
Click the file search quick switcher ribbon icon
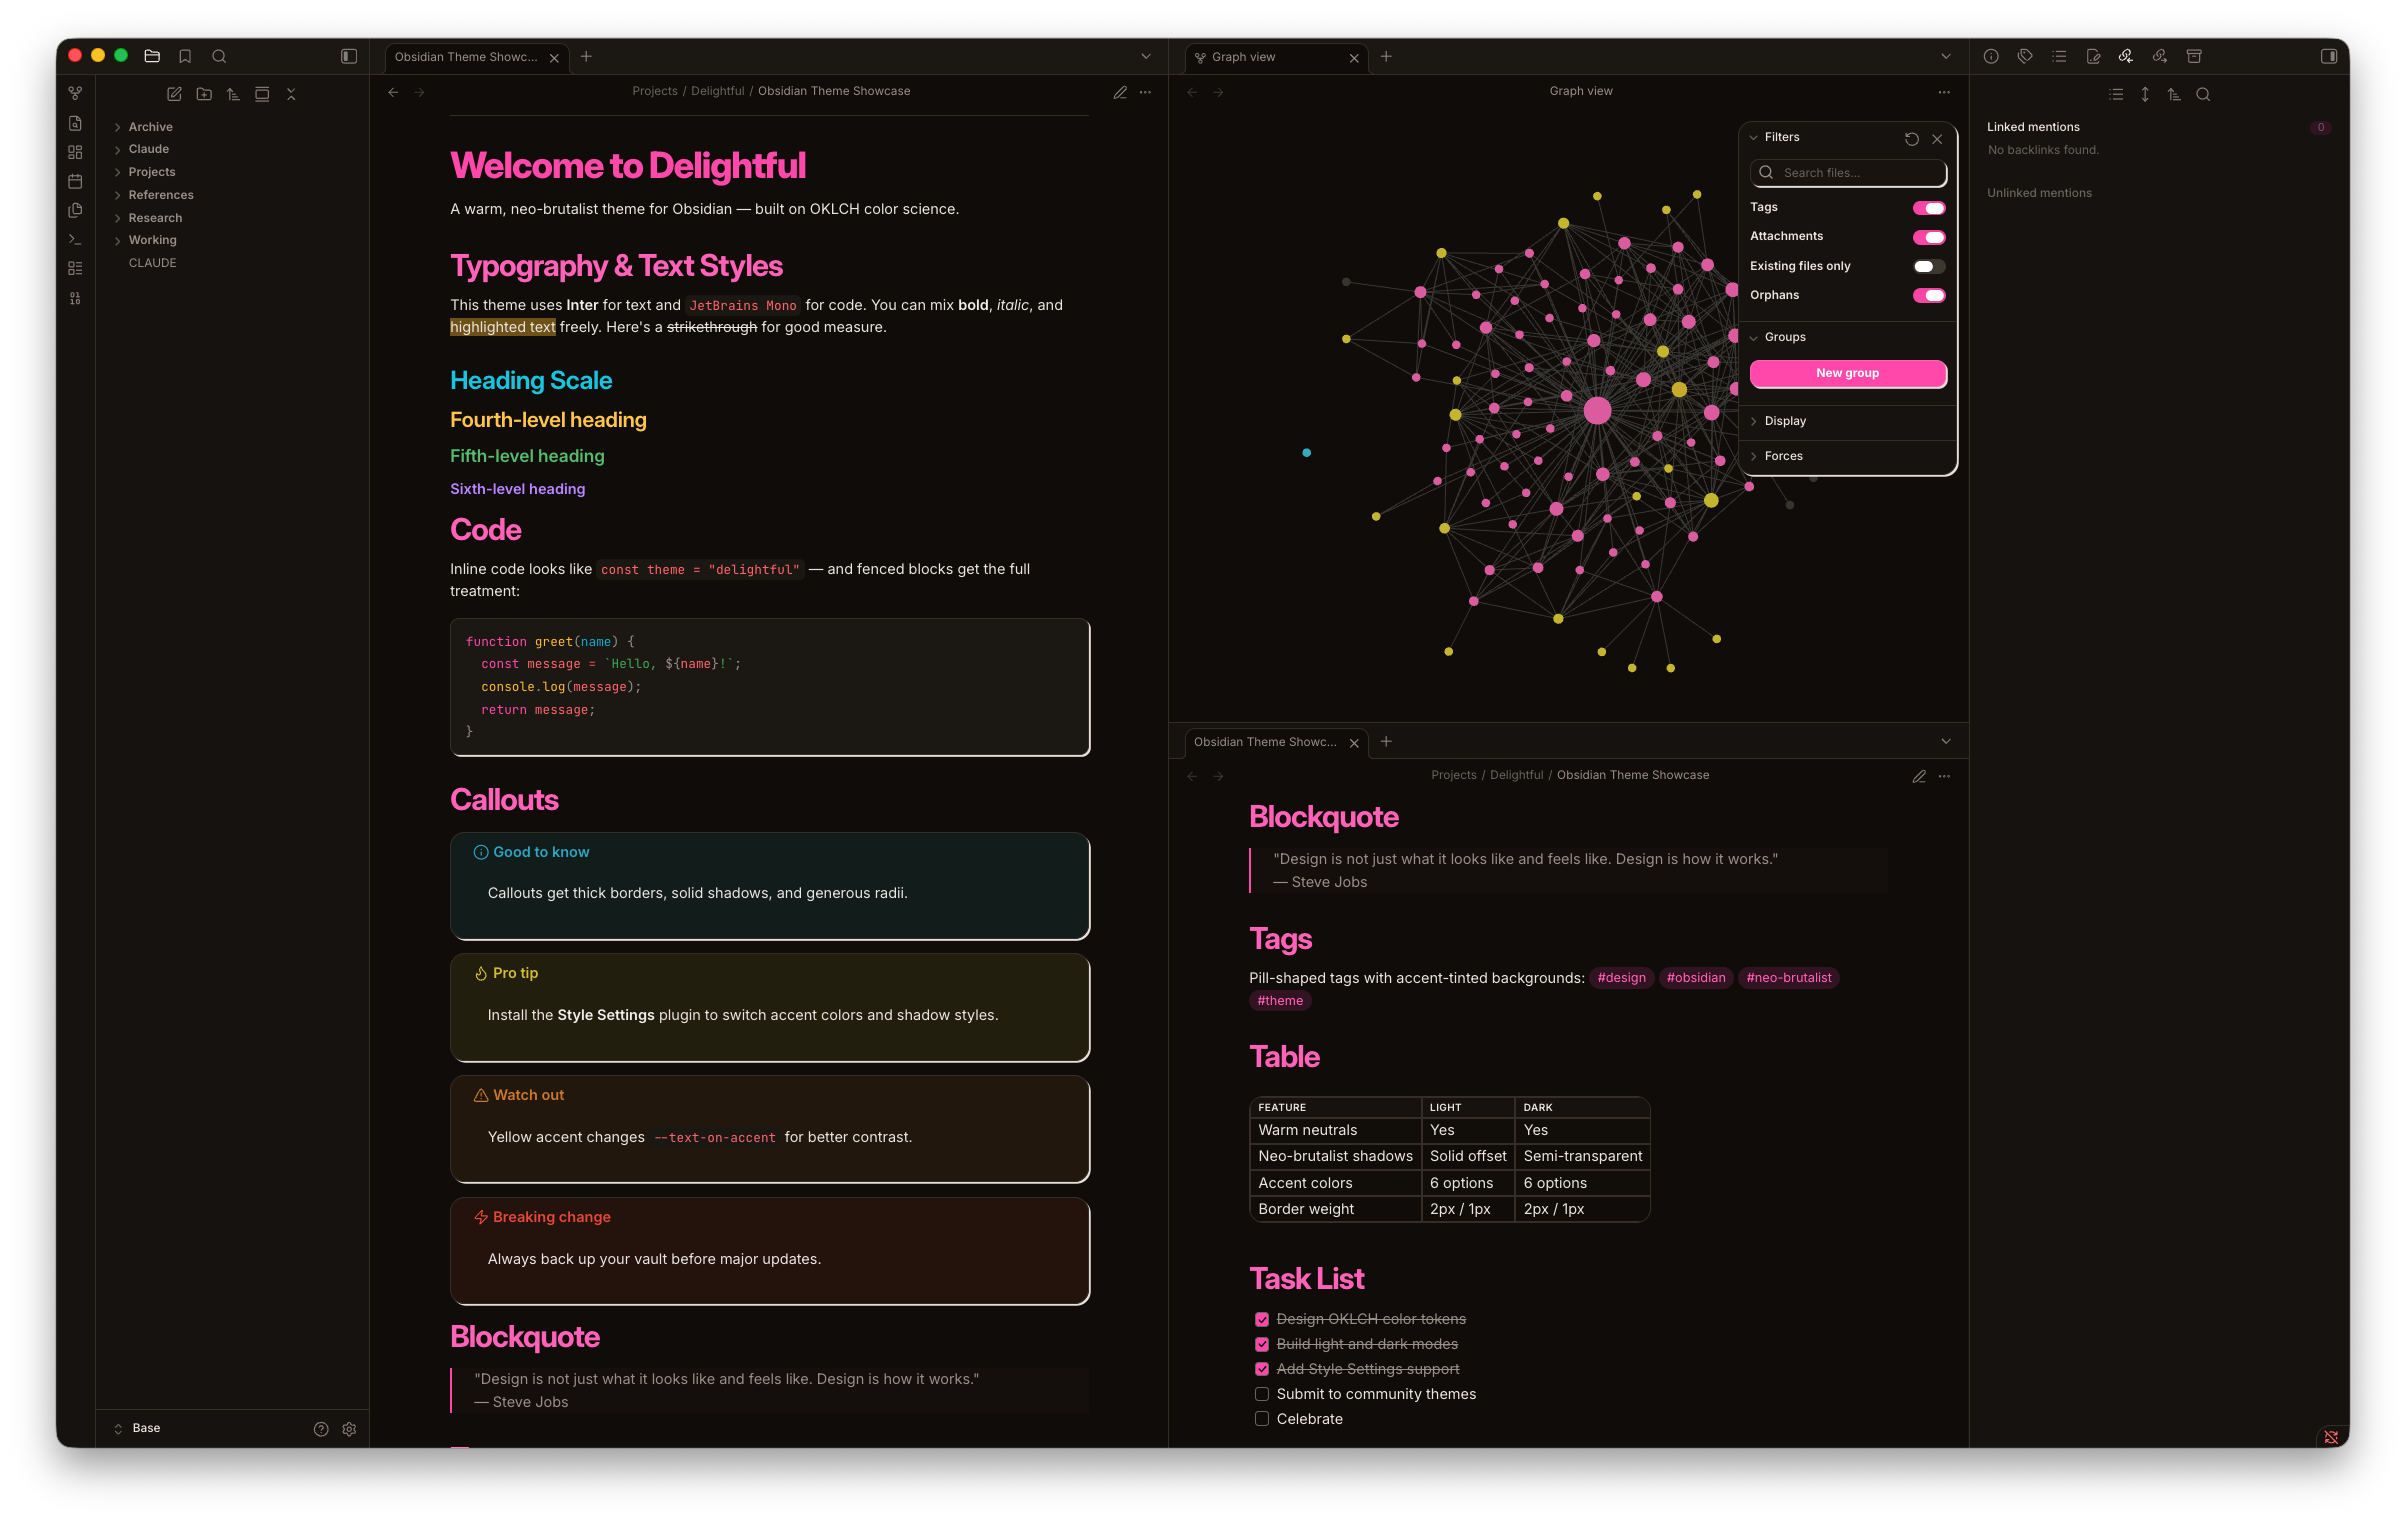[x=75, y=123]
